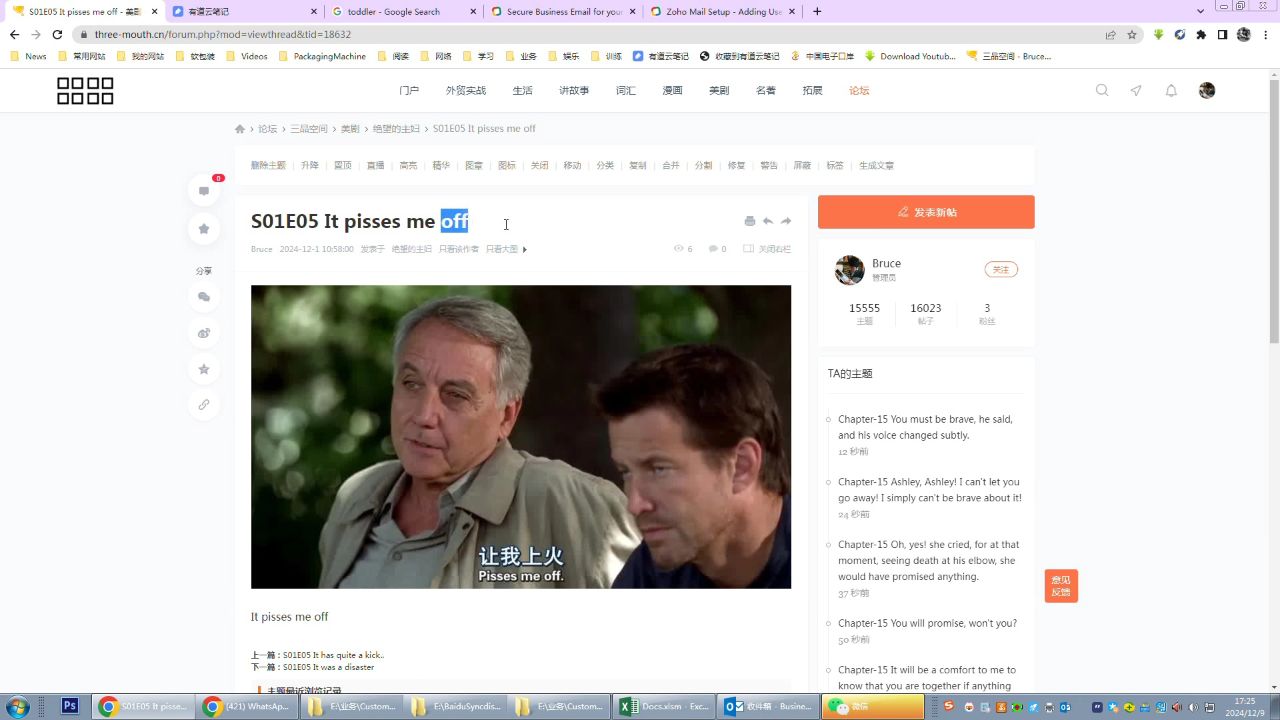Share via WeChat icon in left sidebar
Viewport: 1280px width, 720px height.
204,297
